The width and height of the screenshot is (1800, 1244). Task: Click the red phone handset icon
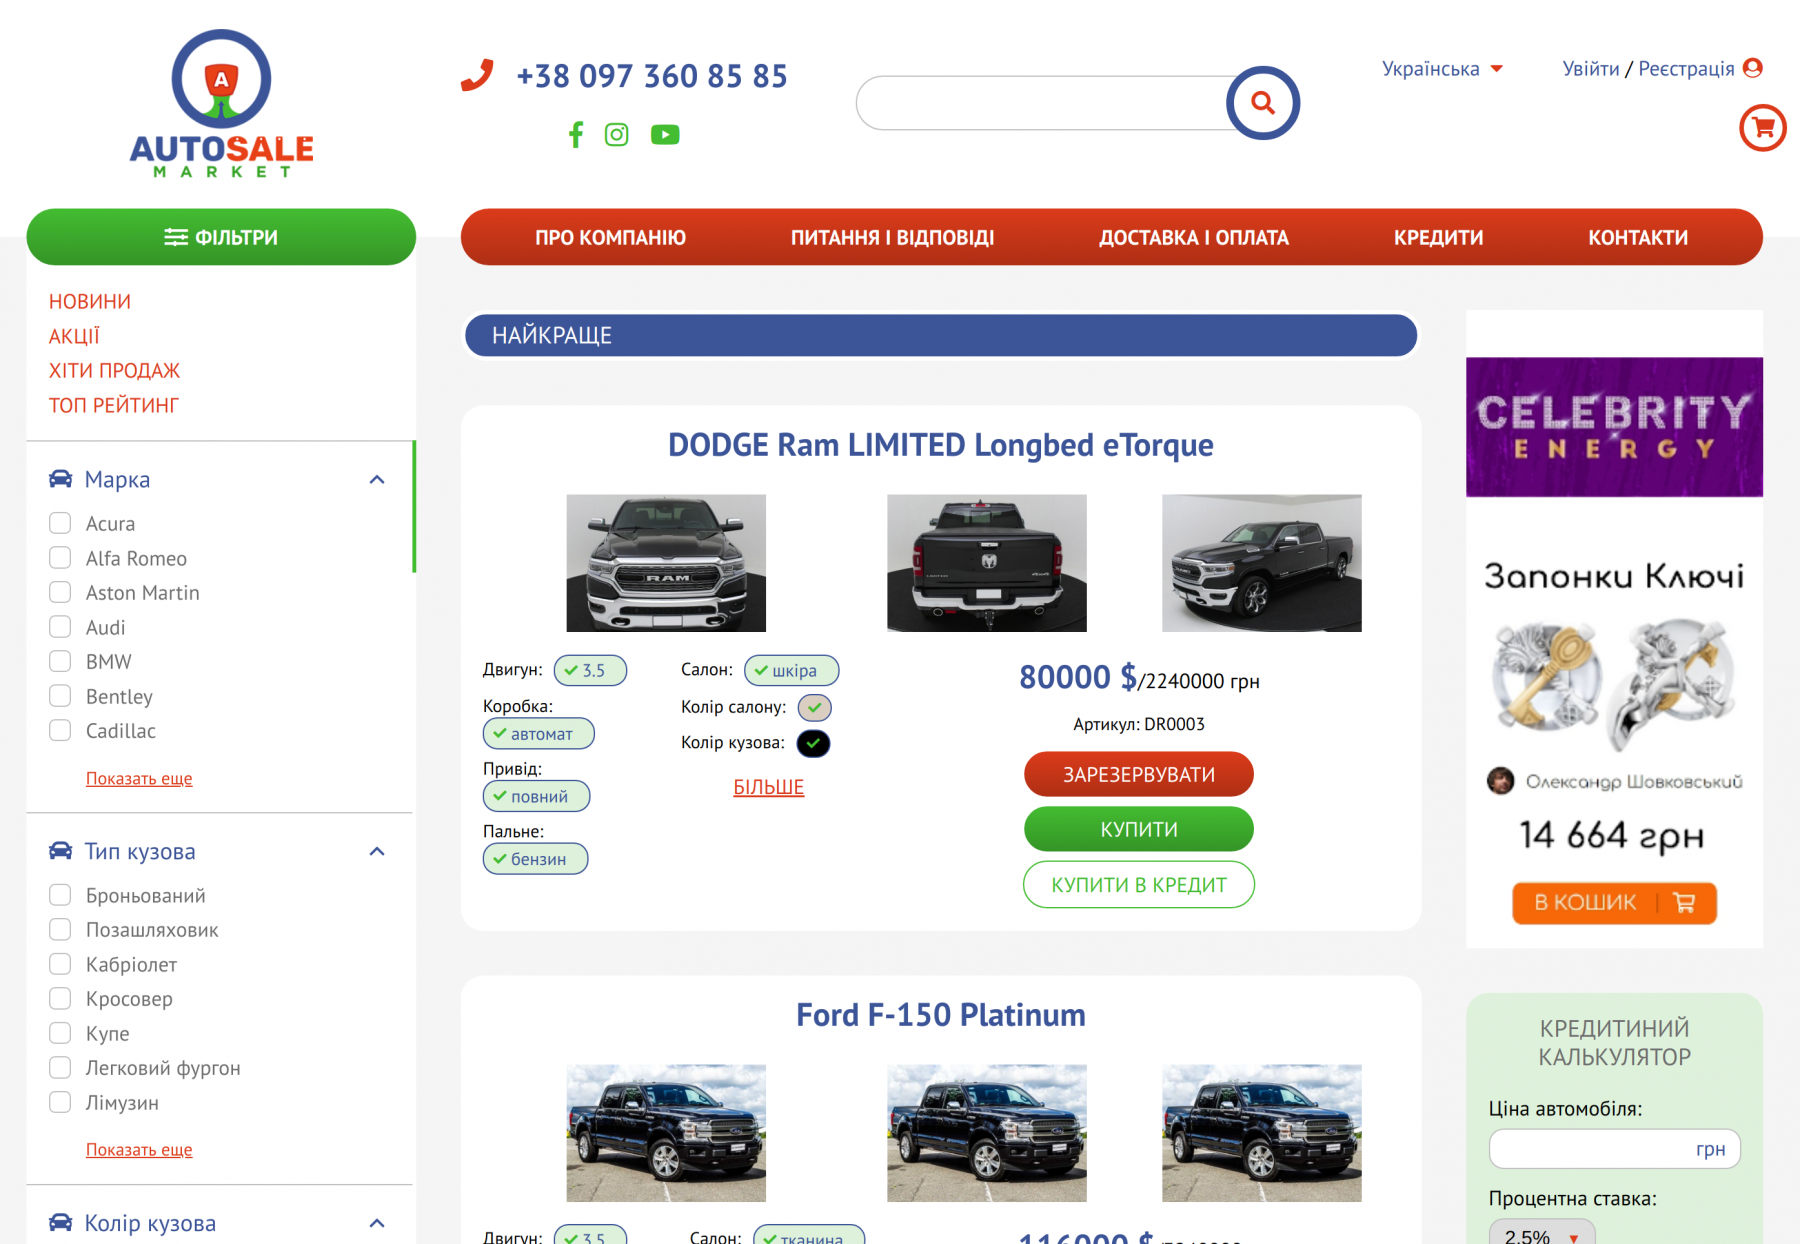pos(478,75)
